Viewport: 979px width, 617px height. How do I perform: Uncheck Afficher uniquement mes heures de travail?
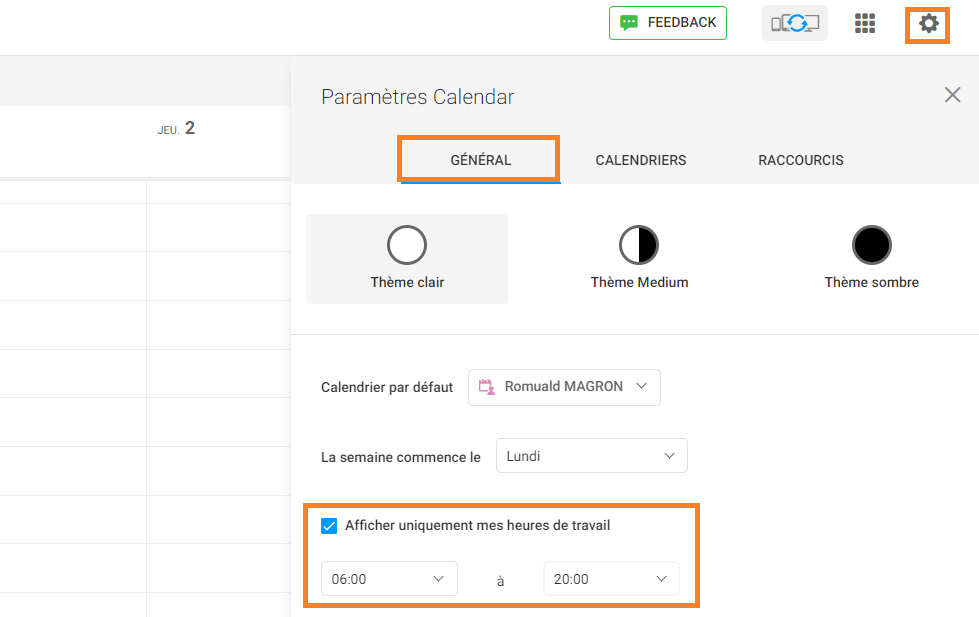tap(329, 526)
